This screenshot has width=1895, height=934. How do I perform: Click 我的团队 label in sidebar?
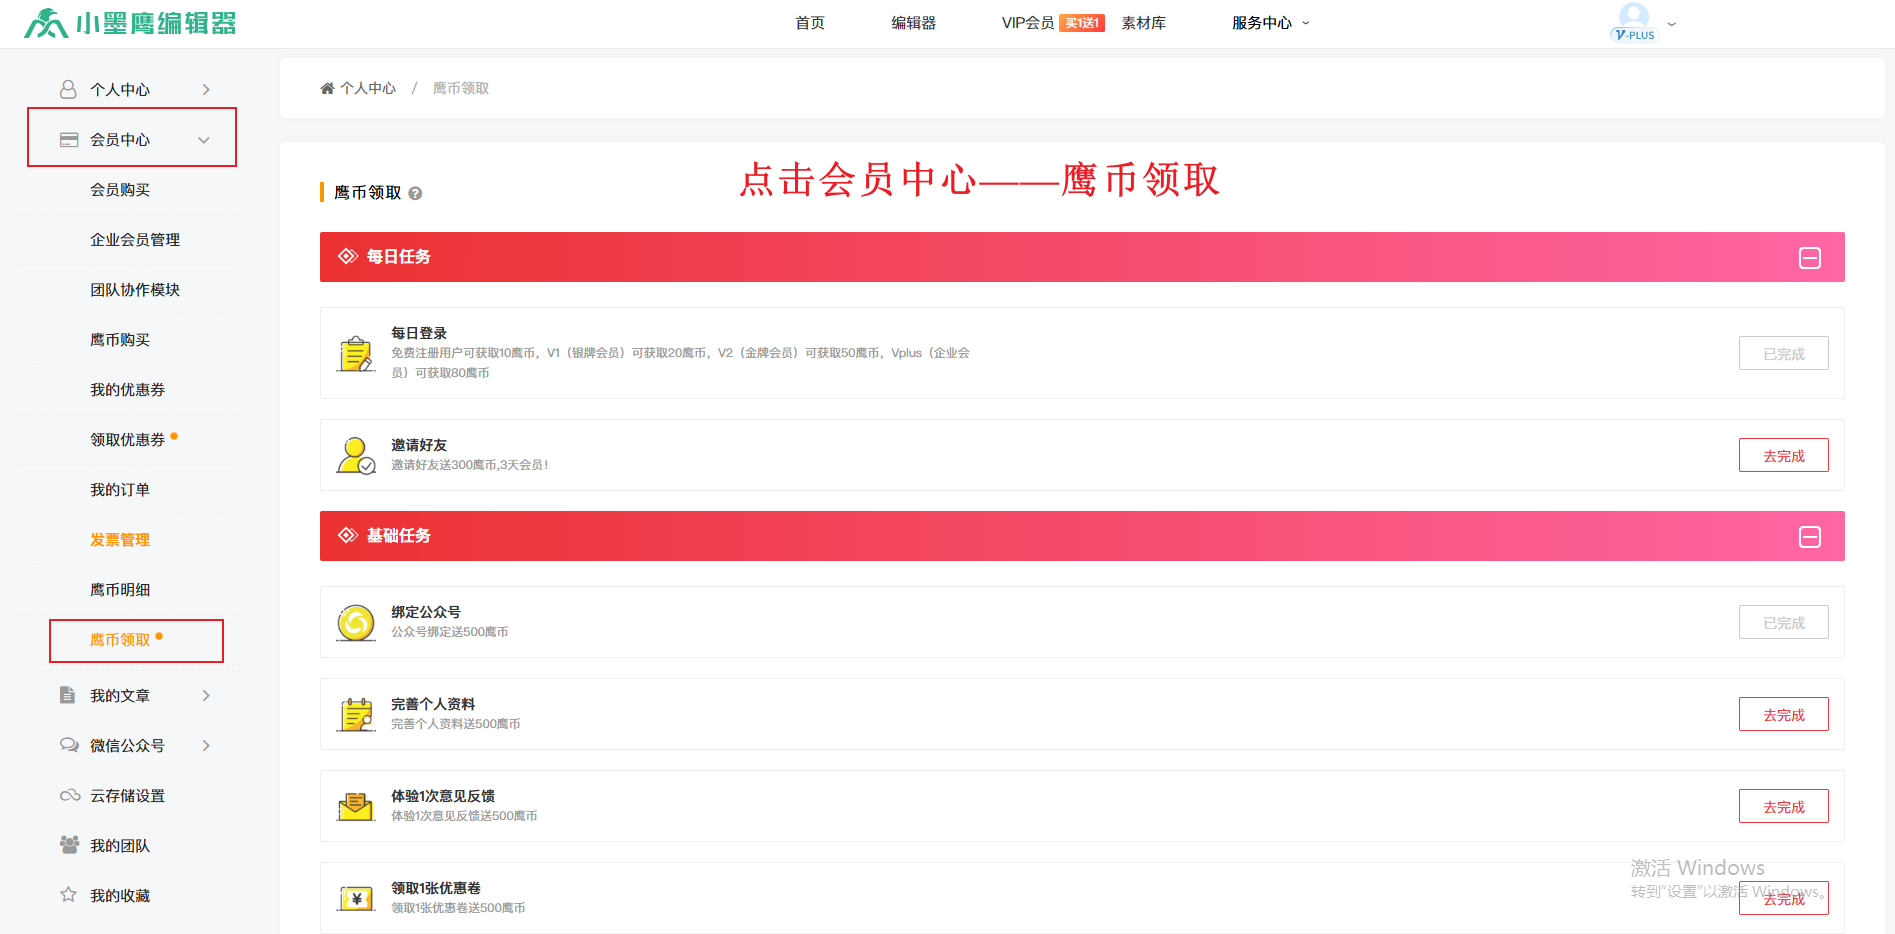pos(120,845)
